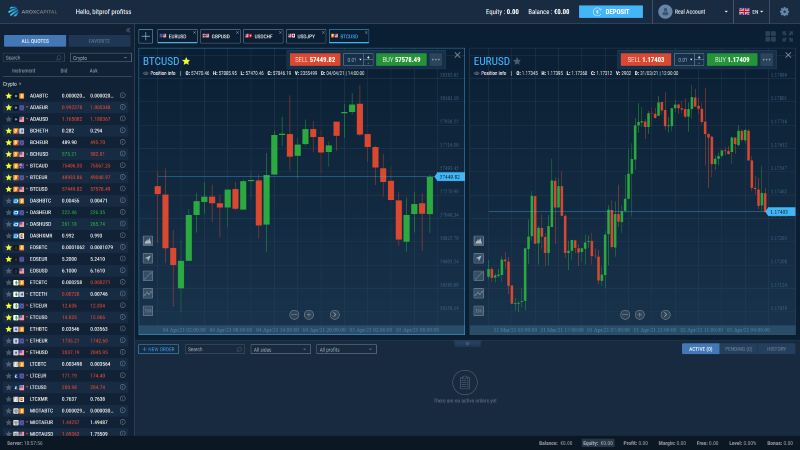Add a new chart with plus icon

point(146,36)
